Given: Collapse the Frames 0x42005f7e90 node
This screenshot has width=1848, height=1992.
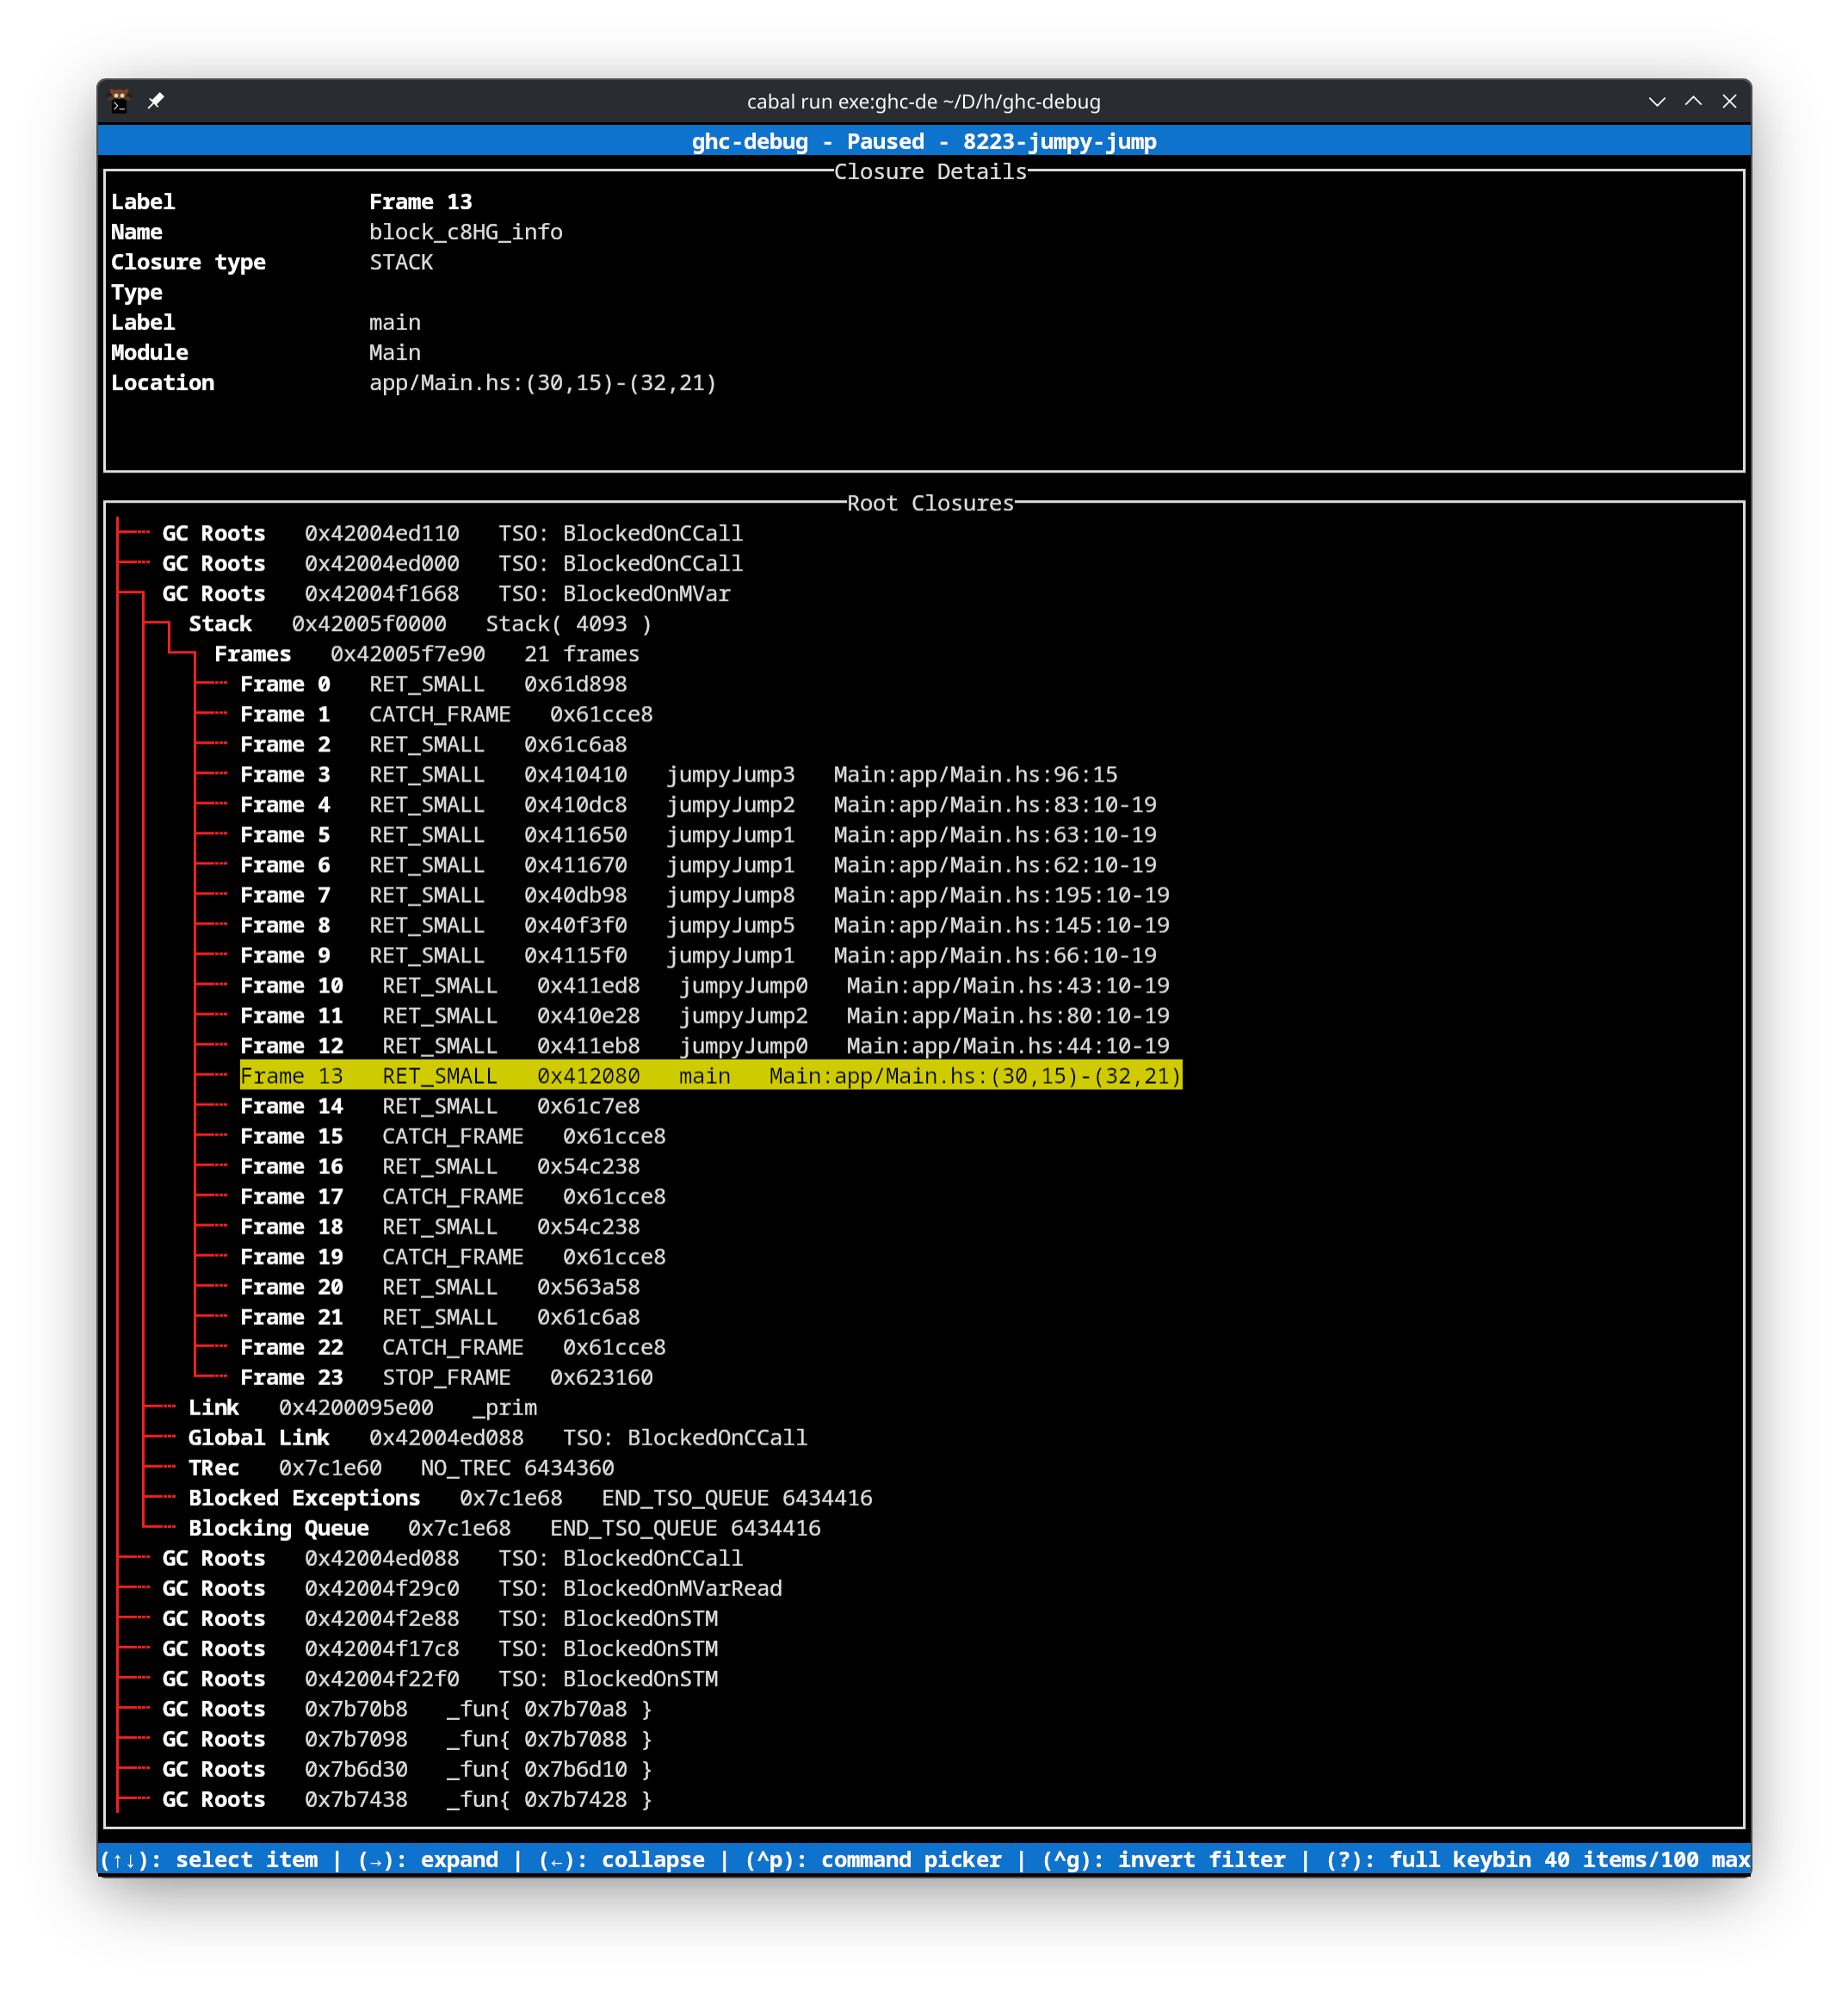Looking at the screenshot, I should click(427, 654).
